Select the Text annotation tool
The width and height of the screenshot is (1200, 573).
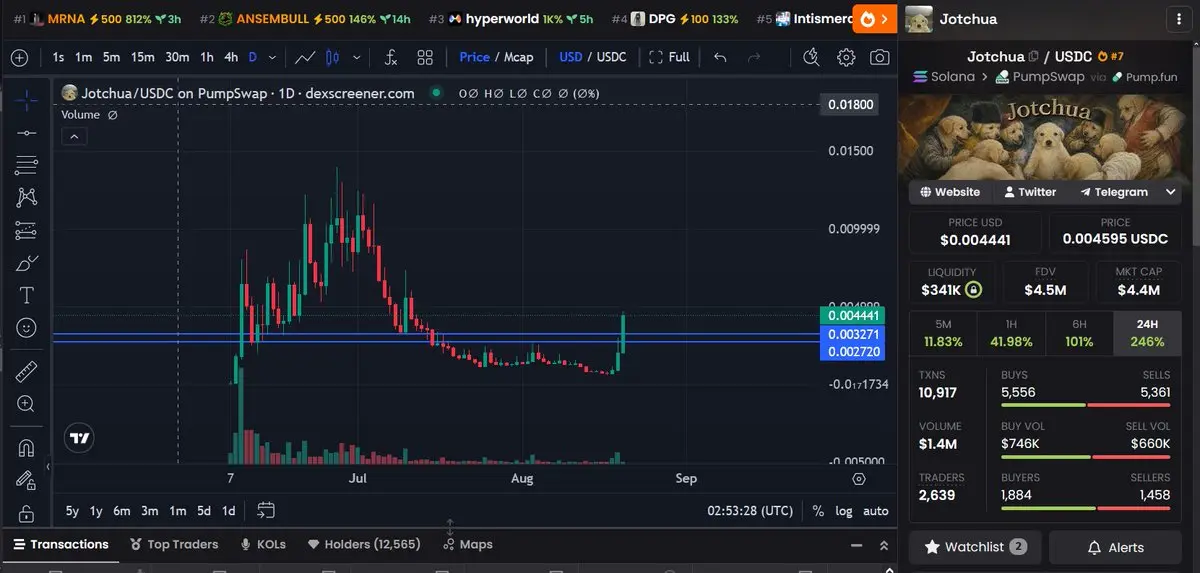[x=27, y=296]
